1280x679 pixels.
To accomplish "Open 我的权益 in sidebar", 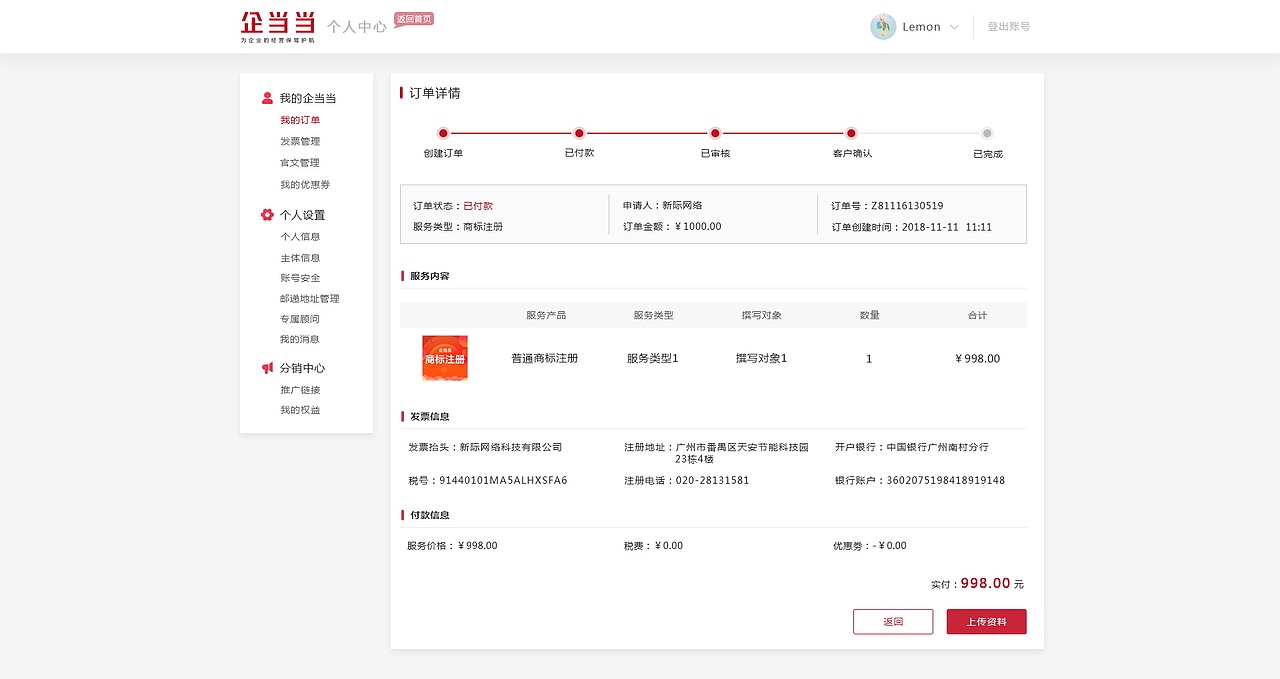I will [x=300, y=410].
